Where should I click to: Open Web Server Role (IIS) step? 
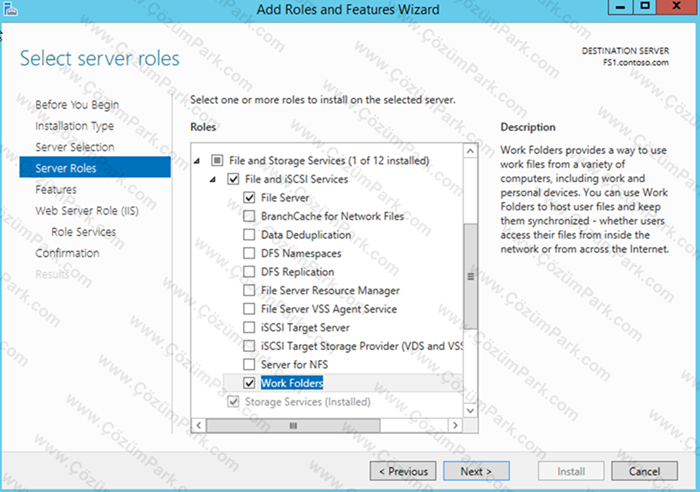[87, 210]
